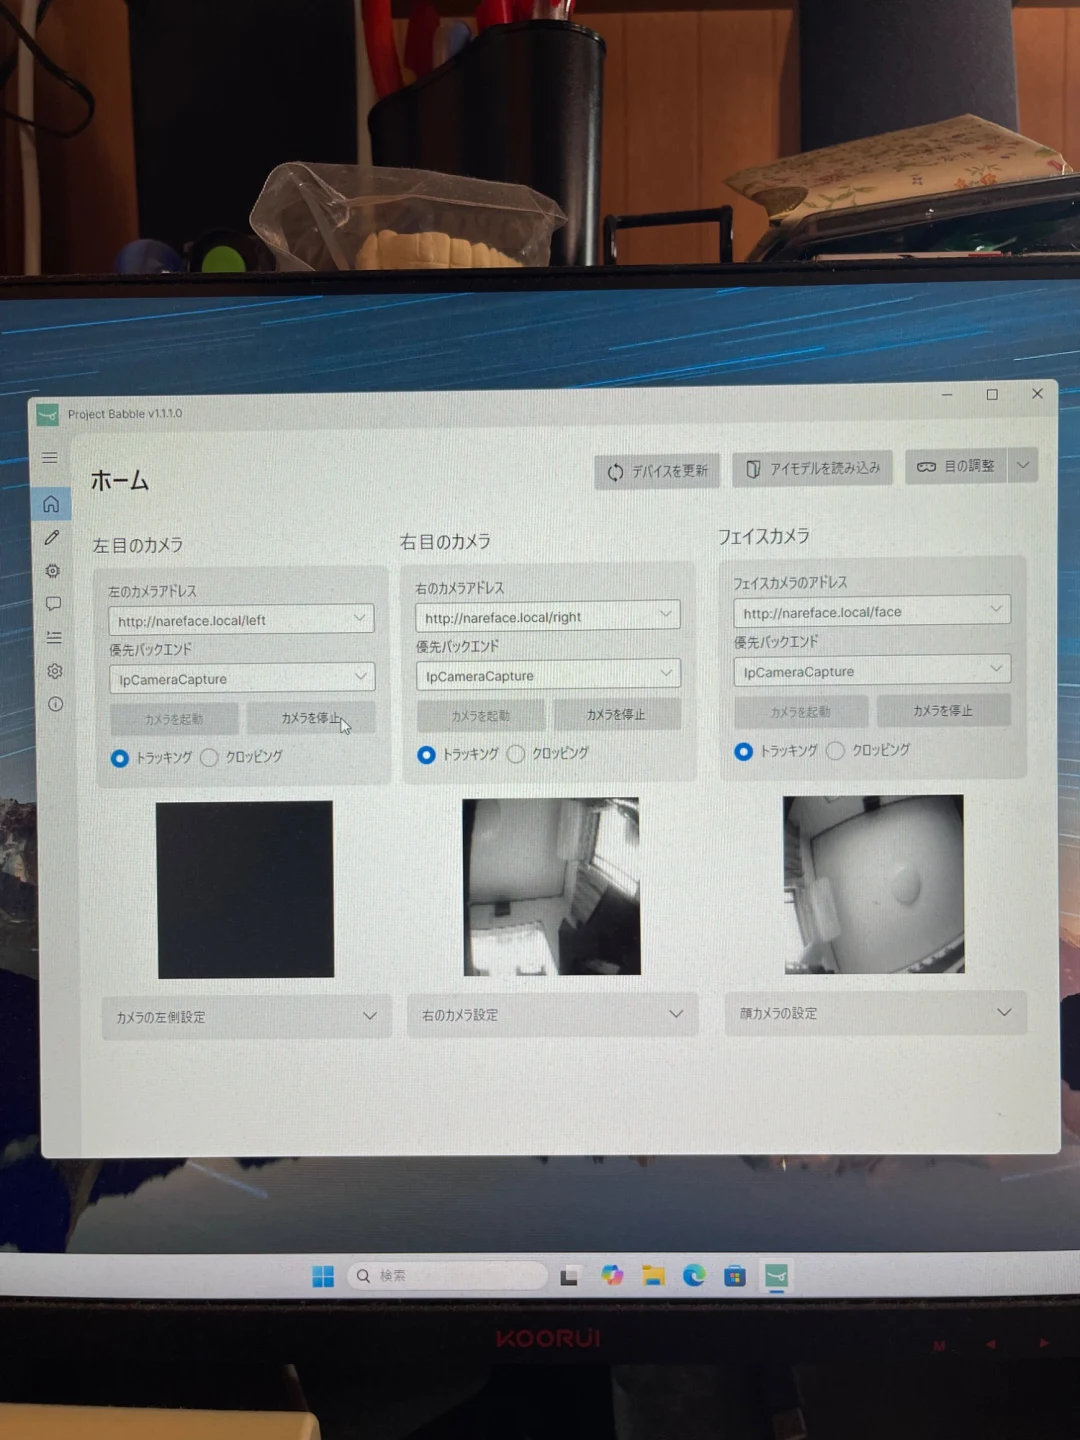The height and width of the screenshot is (1440, 1080).
Task: Open the pencil edit sidebar icon
Action: tap(52, 537)
